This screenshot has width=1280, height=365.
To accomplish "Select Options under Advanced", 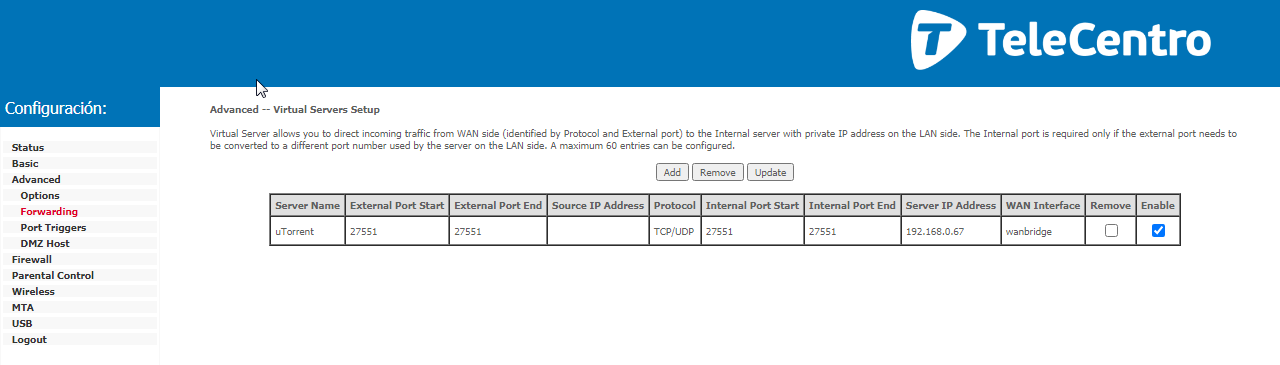I will click(40, 196).
